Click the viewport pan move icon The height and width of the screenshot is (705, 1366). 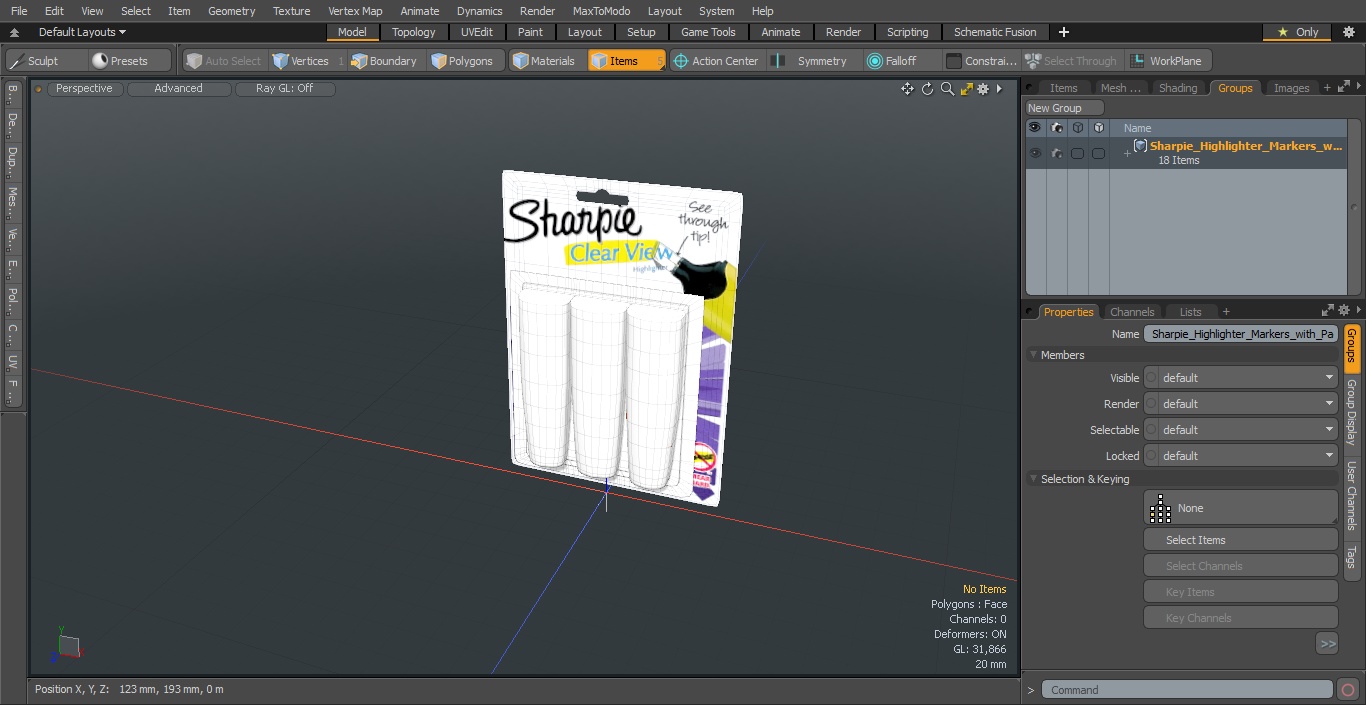tap(907, 89)
